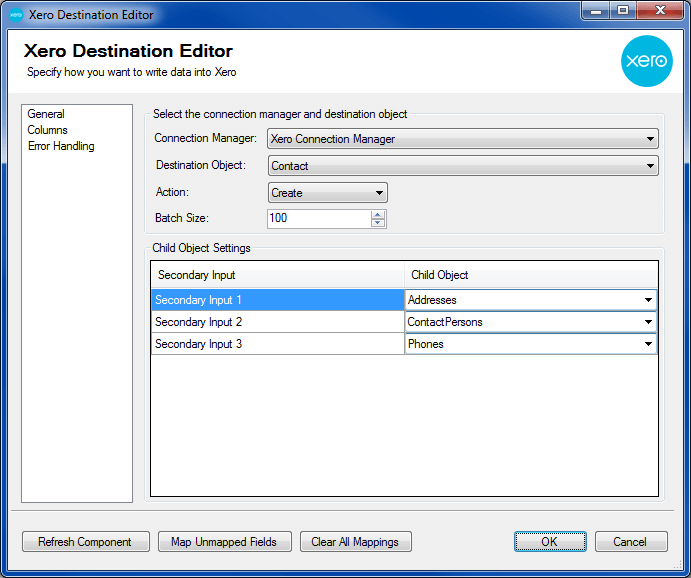Click the Xero icon in title bar
The image size is (691, 578).
[16, 15]
